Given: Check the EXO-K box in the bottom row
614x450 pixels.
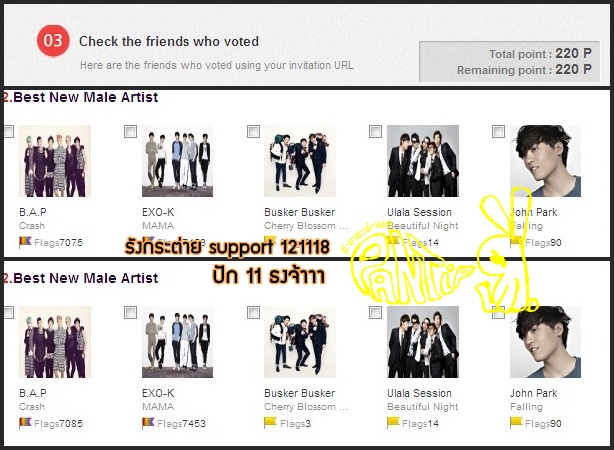Looking at the screenshot, I should click(130, 313).
